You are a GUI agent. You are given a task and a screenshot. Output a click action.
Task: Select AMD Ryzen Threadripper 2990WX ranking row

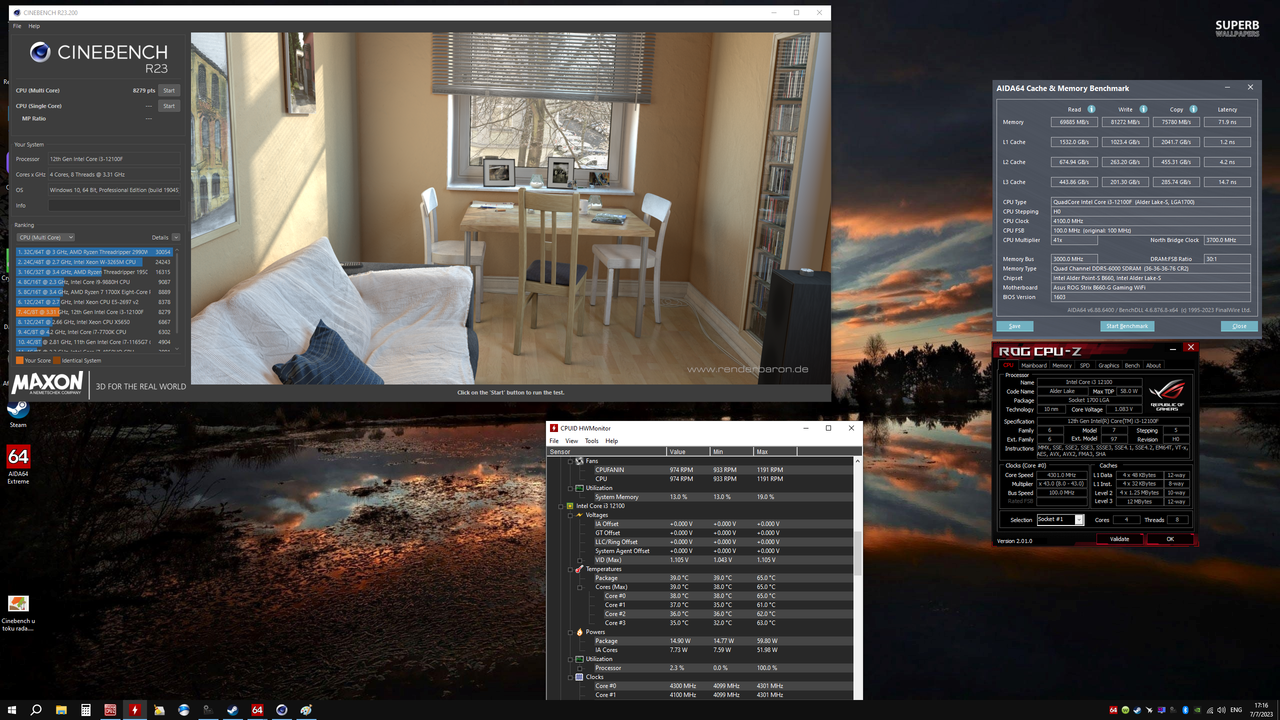coord(93,252)
